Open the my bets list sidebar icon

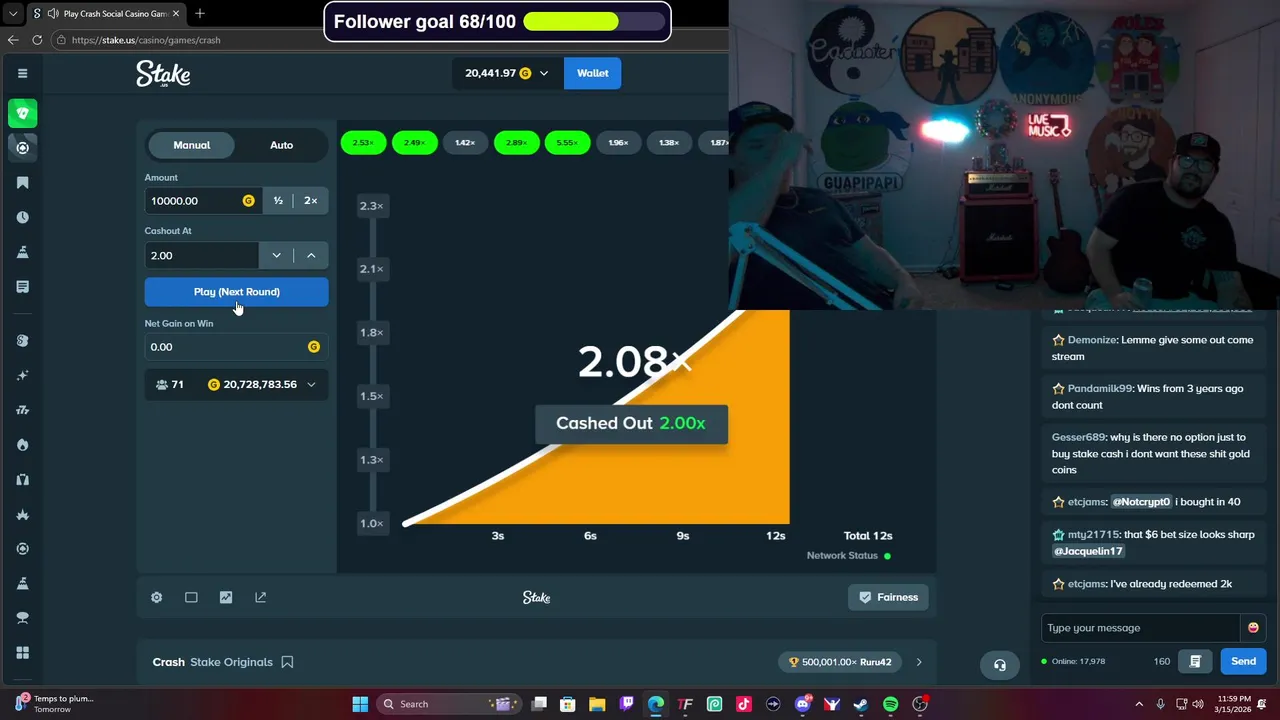[22, 287]
